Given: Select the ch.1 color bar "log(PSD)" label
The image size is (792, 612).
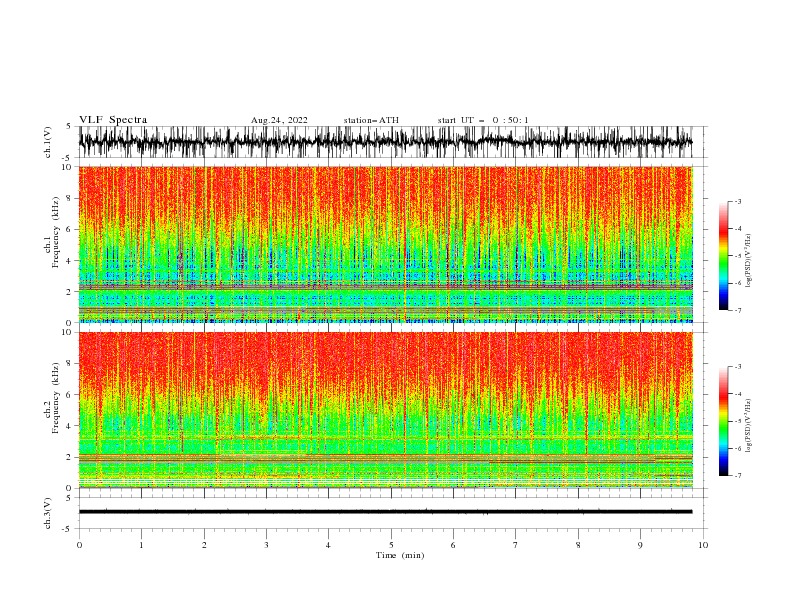Looking at the screenshot, I should pos(749,261).
